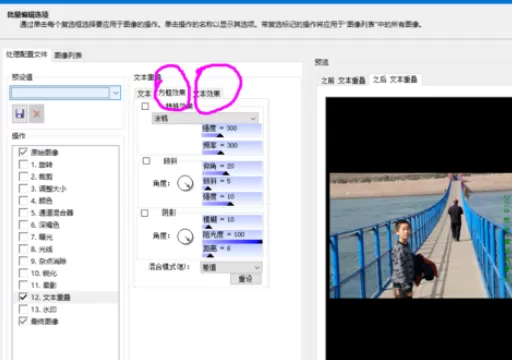The height and width of the screenshot is (360, 512).
Task: Adjust the 频率 = 300 slider
Action: (232, 148)
